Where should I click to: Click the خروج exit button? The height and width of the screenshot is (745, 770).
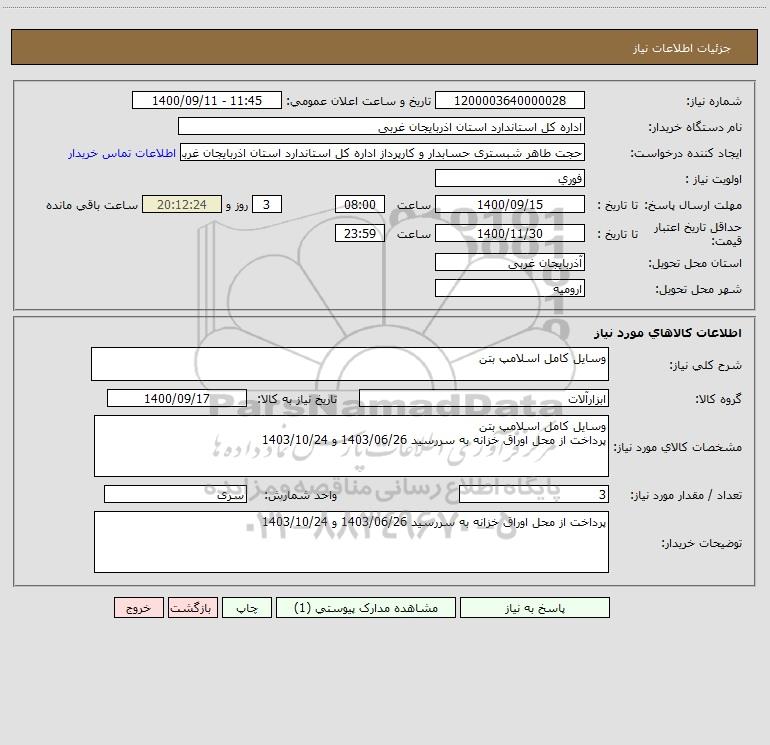pyautogui.click(x=138, y=607)
